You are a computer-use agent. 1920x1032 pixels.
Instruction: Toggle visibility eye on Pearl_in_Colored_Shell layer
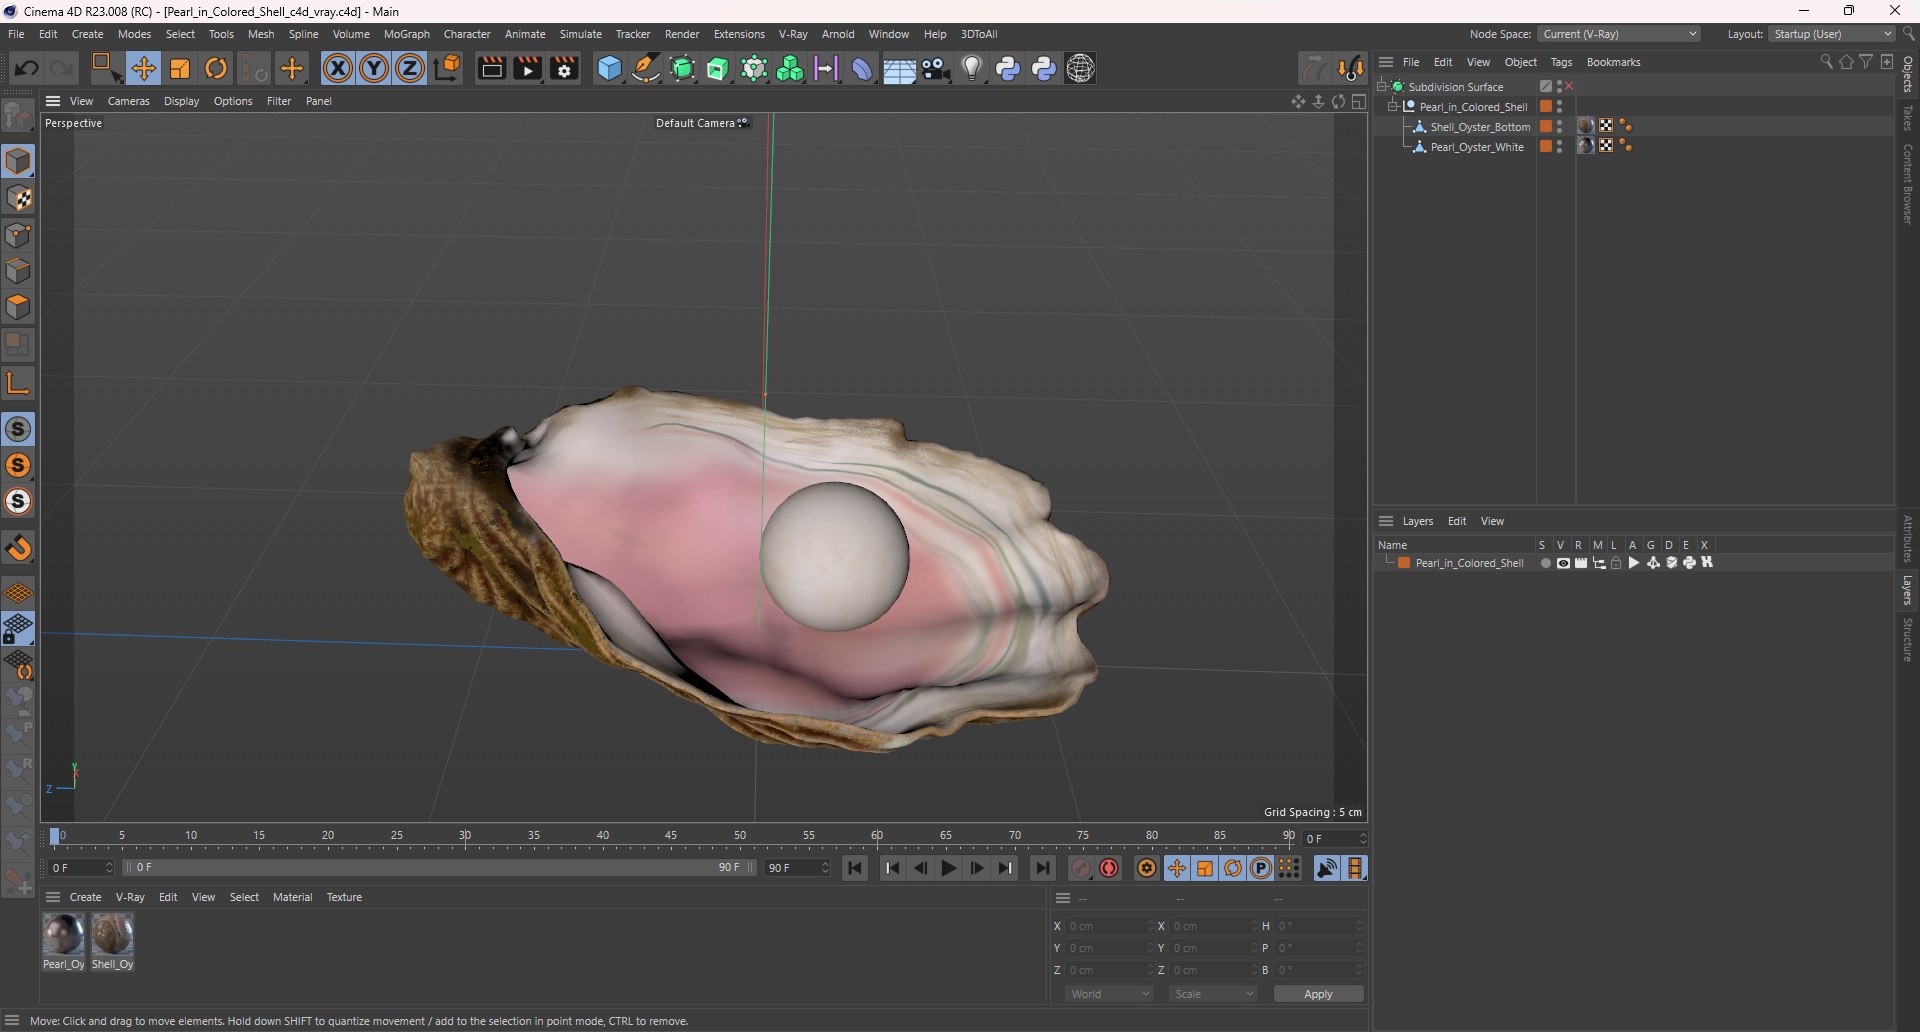pos(1563,563)
